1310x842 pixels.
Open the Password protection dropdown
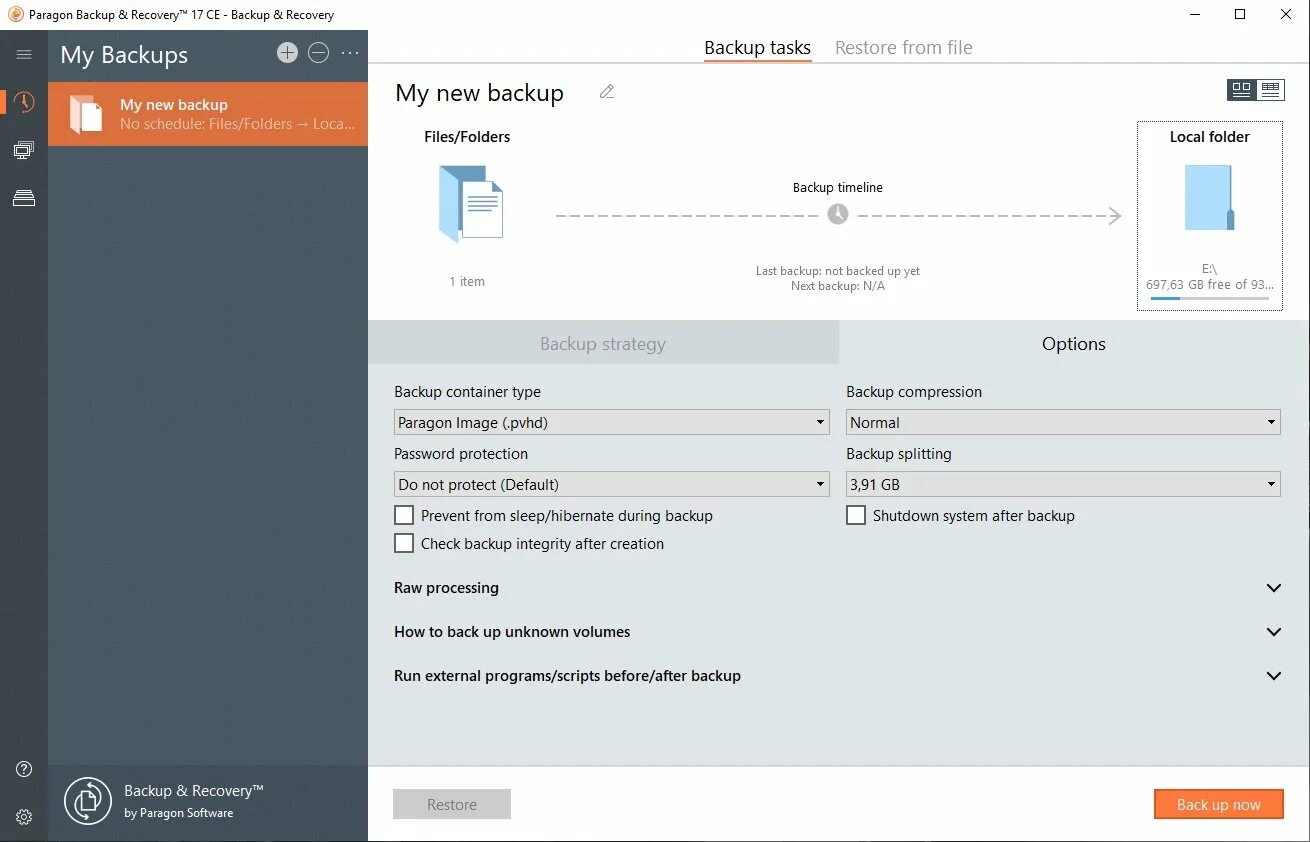(612, 484)
